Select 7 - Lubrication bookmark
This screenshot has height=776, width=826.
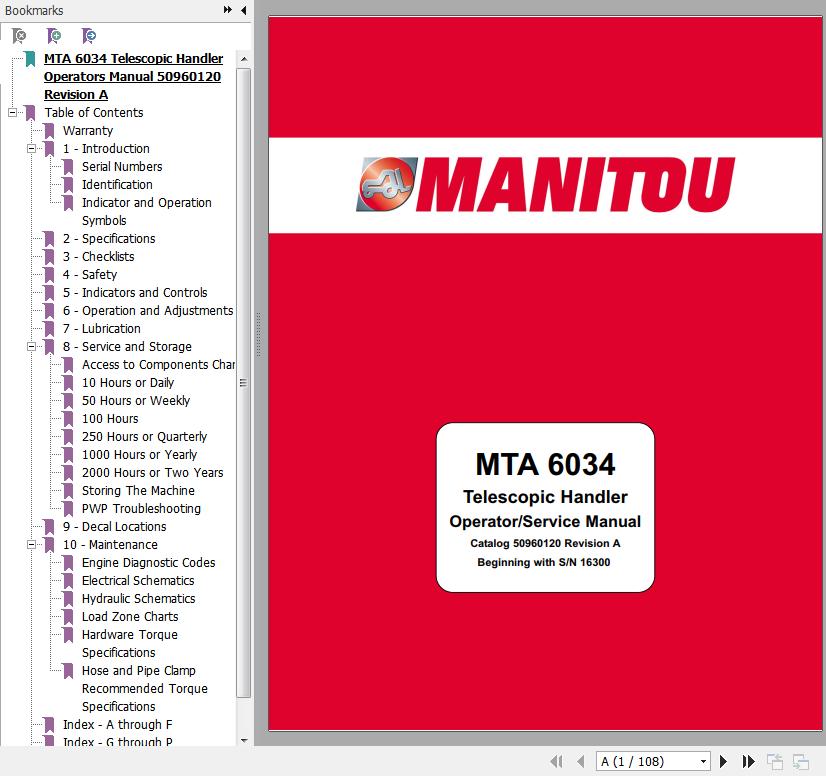(x=102, y=329)
